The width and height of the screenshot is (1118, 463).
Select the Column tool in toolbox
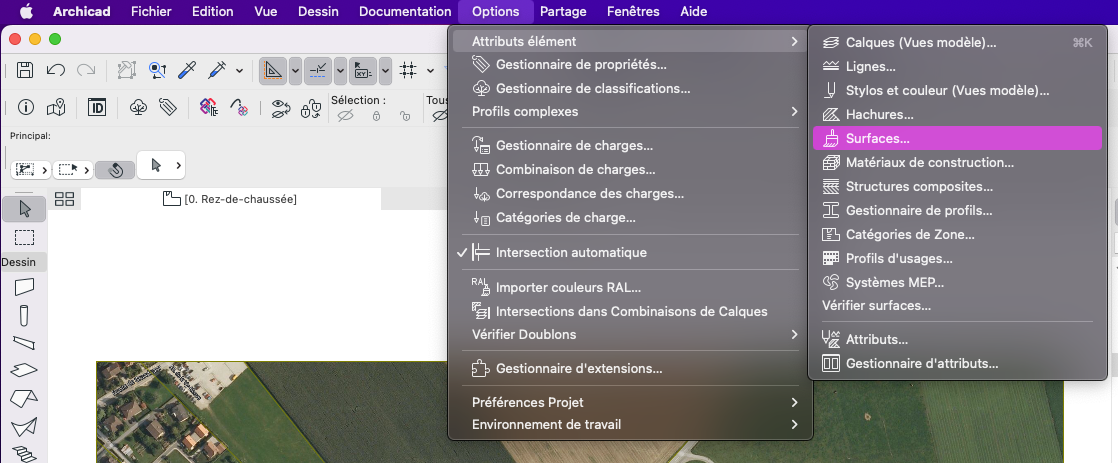coord(24,315)
